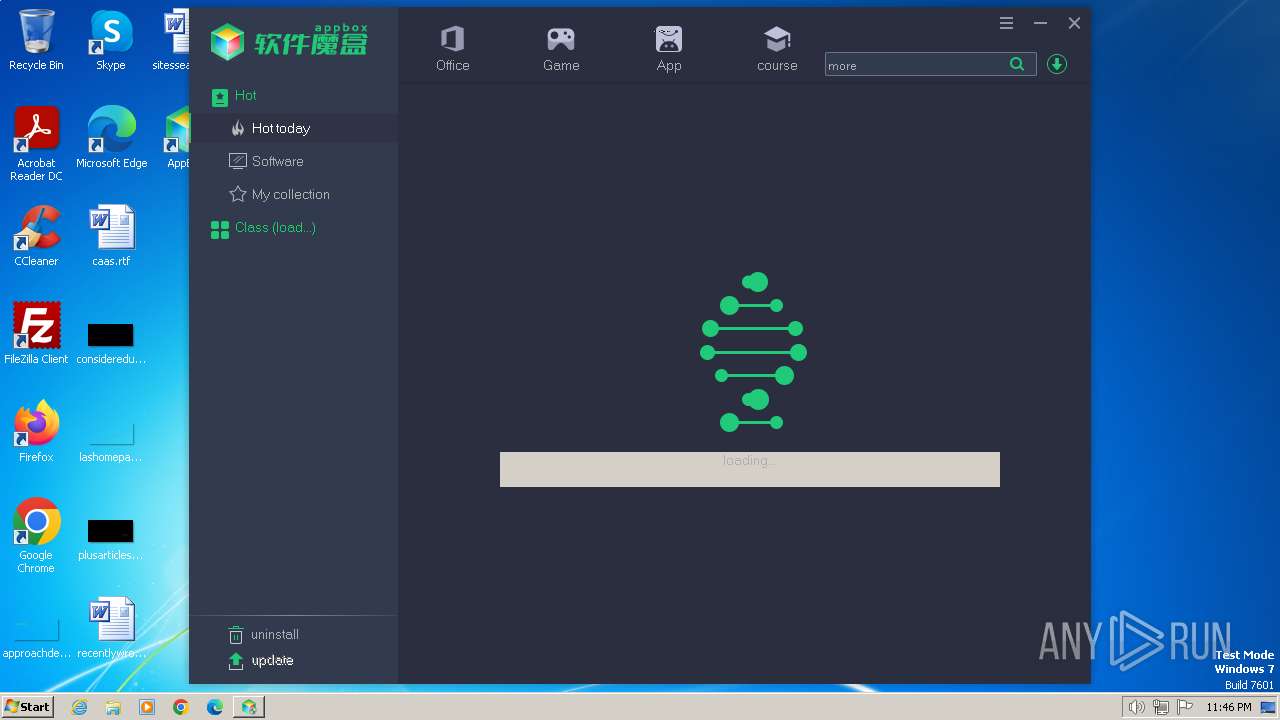Click the taskbar volume speaker icon
The height and width of the screenshot is (720, 1280).
coord(1136,707)
